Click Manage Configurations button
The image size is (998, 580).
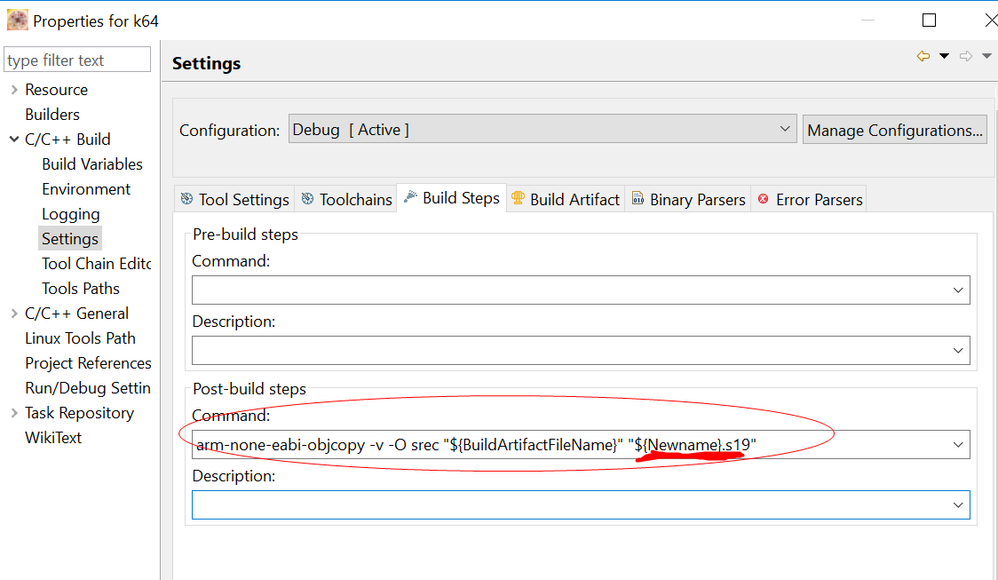click(895, 130)
